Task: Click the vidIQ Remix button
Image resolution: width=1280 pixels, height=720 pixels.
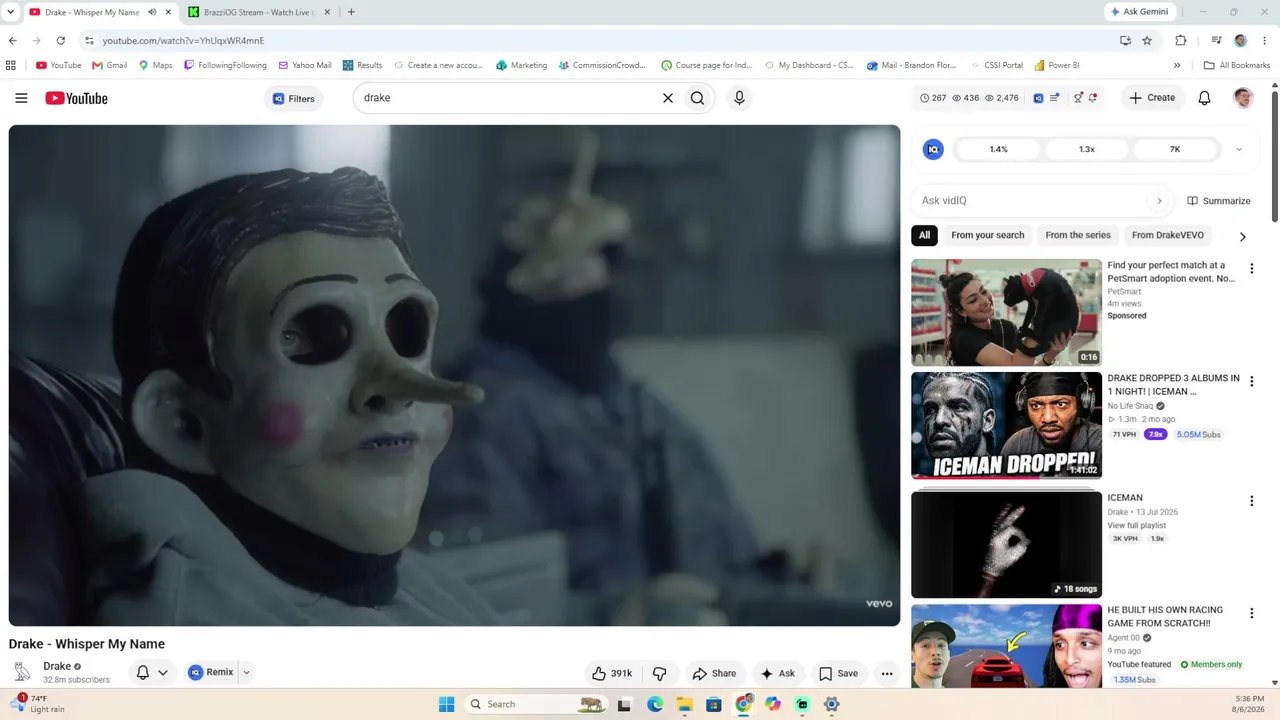Action: (211, 673)
